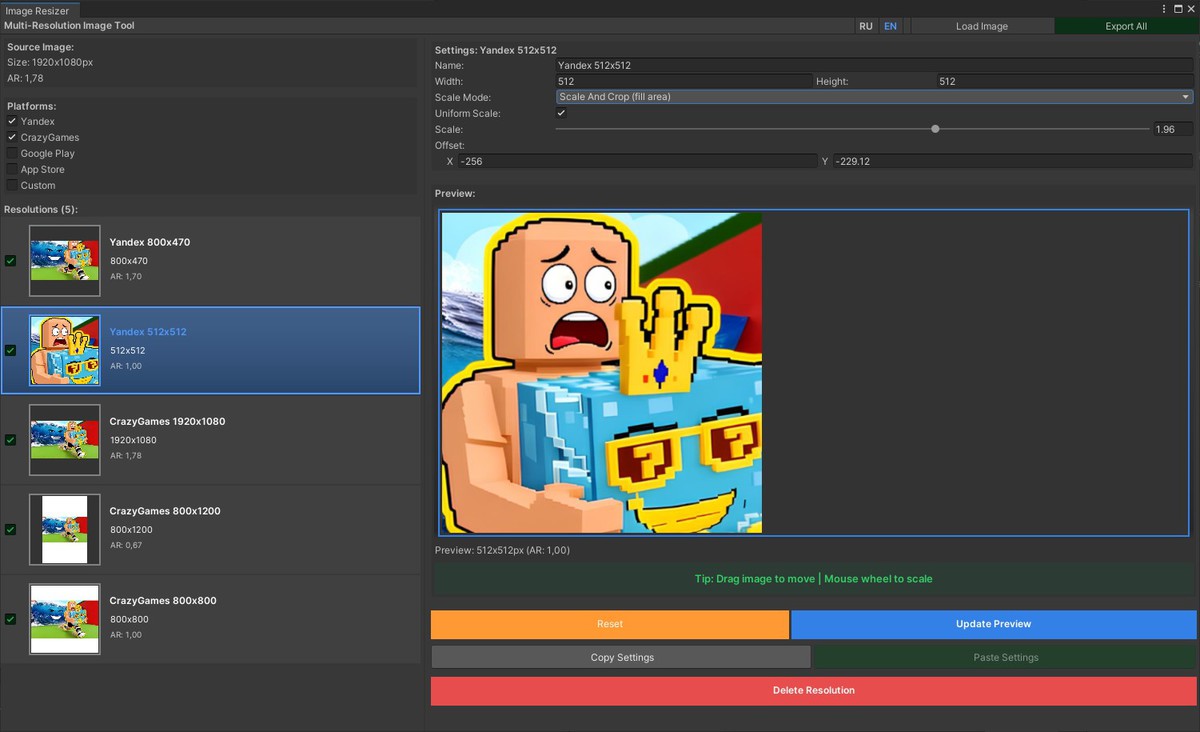The height and width of the screenshot is (732, 1200).
Task: Uncheck the CrazyGames 800x1200 resolution checkbox
Action: coord(10,530)
